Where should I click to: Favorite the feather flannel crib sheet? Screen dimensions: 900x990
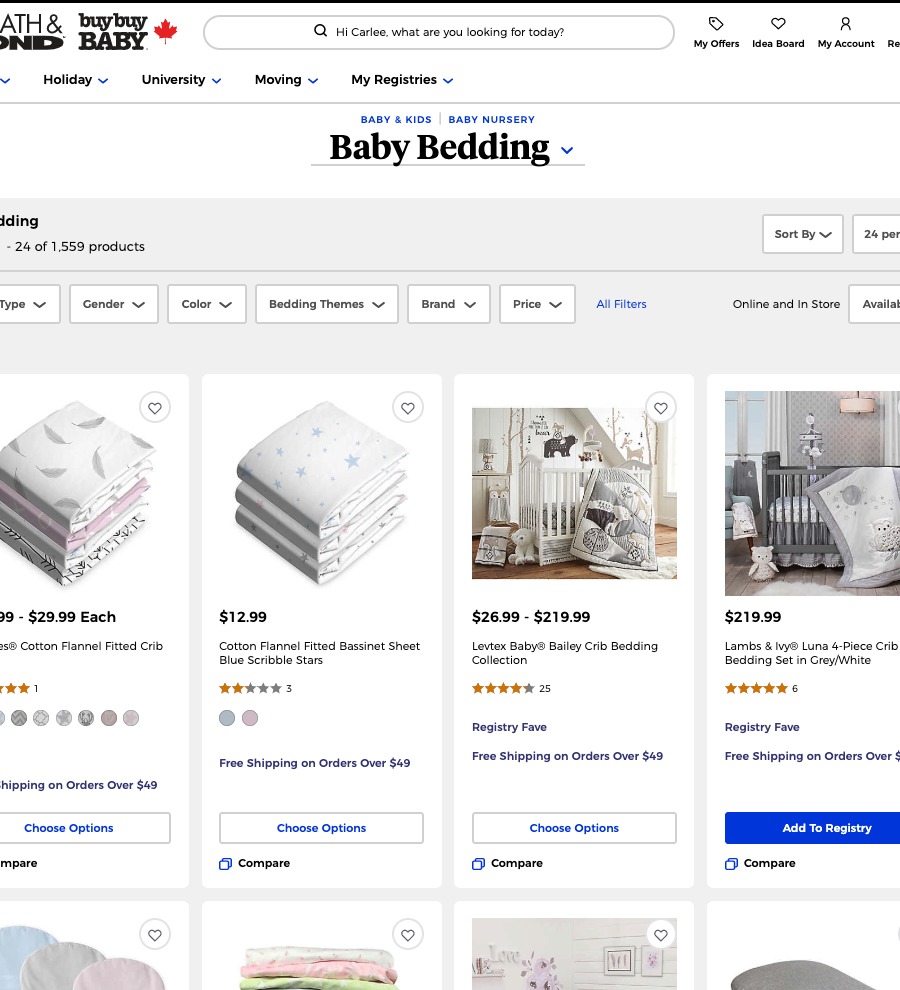pos(155,409)
